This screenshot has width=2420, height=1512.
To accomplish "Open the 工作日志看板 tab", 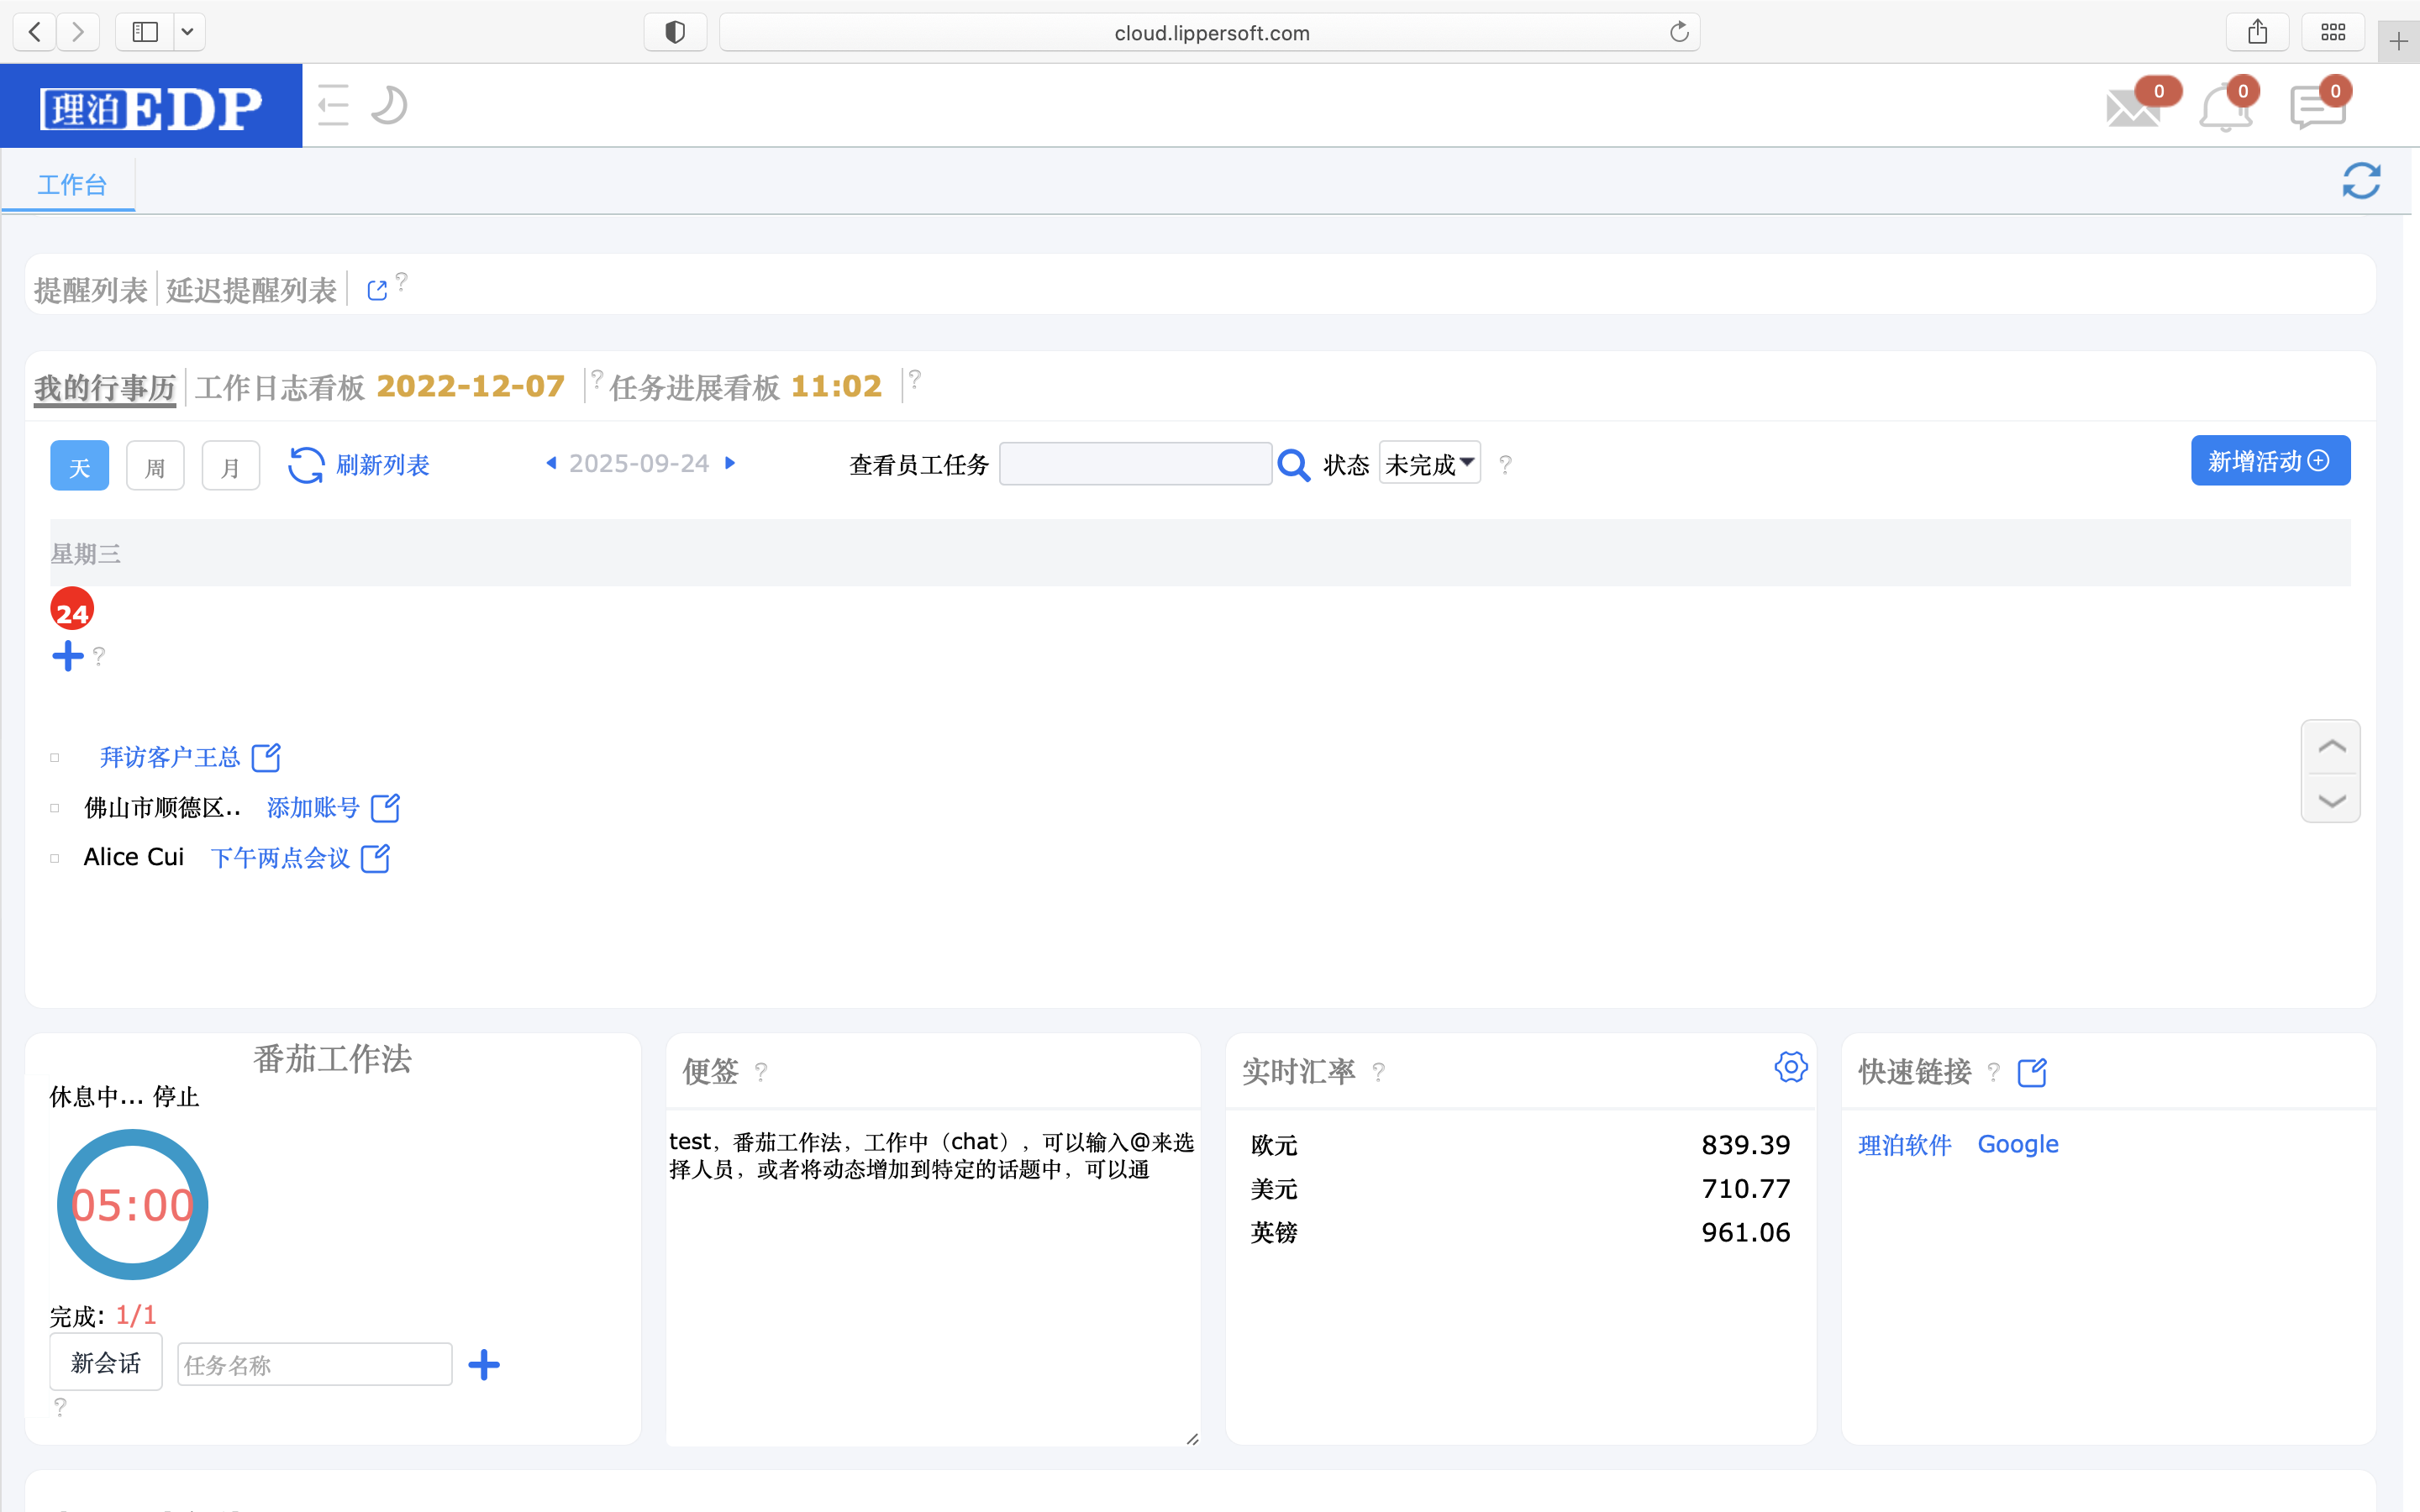I will point(280,388).
